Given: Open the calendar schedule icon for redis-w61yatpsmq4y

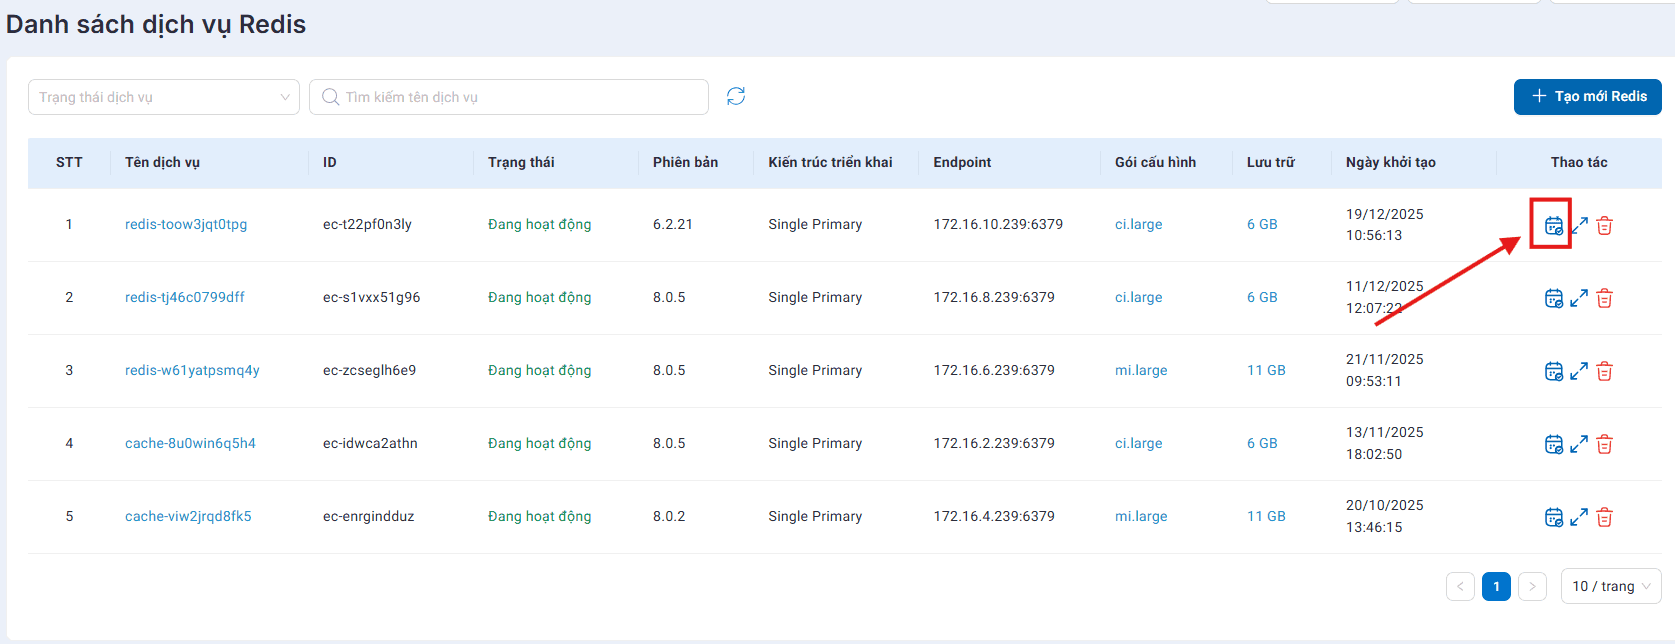Looking at the screenshot, I should (1553, 371).
